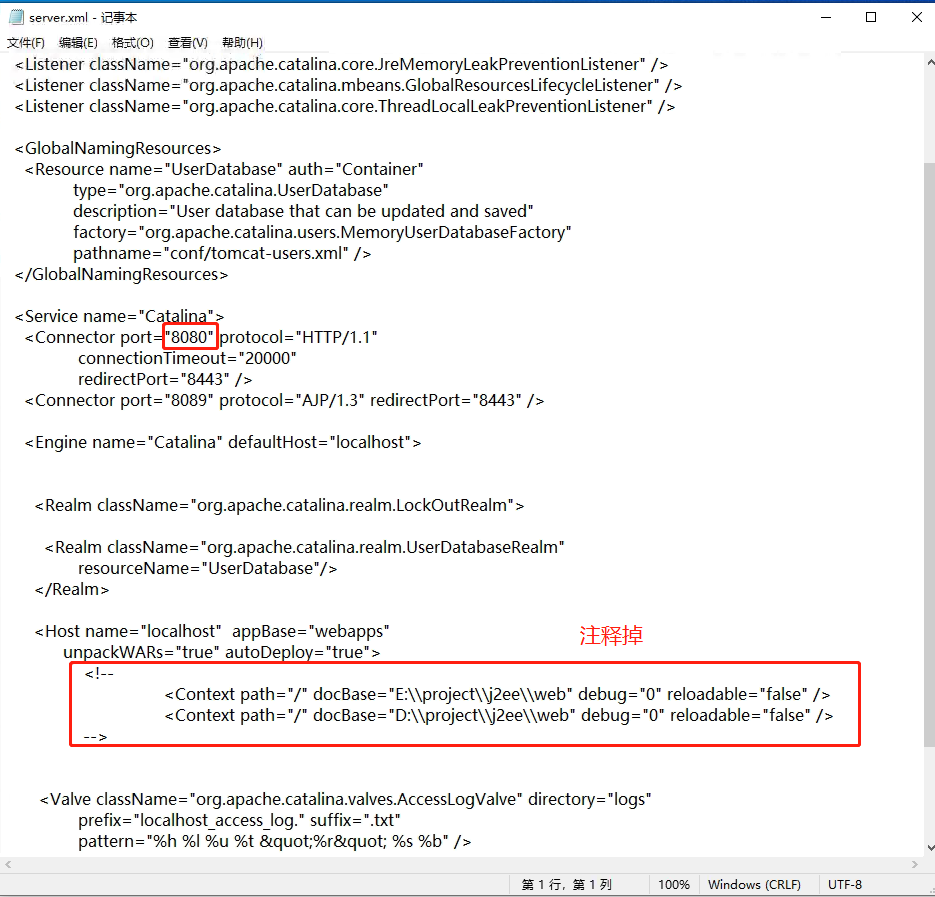Click the resourceName="UserDatabase" line
Screen dimensions: 935x897
(208, 568)
